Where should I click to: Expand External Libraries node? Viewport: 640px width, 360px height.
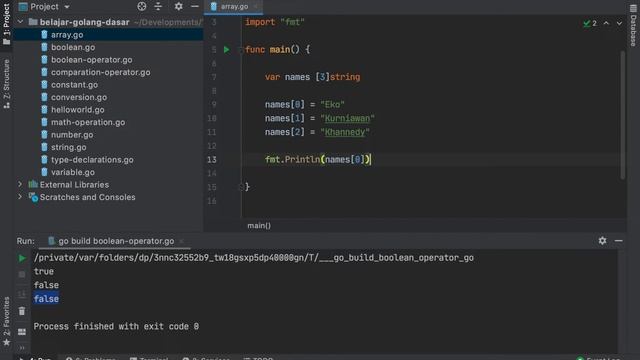[20, 184]
